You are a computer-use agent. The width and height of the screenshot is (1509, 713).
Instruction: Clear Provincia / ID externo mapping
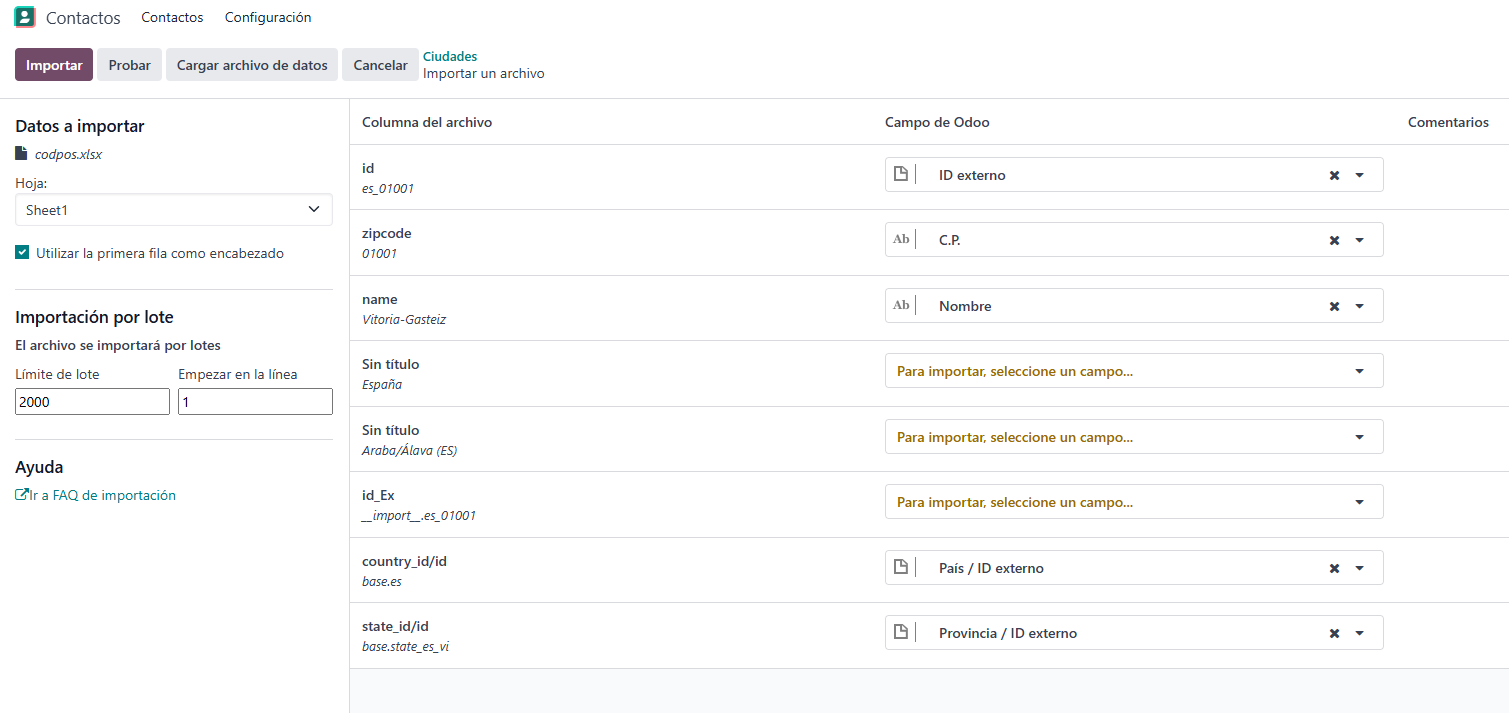1334,633
